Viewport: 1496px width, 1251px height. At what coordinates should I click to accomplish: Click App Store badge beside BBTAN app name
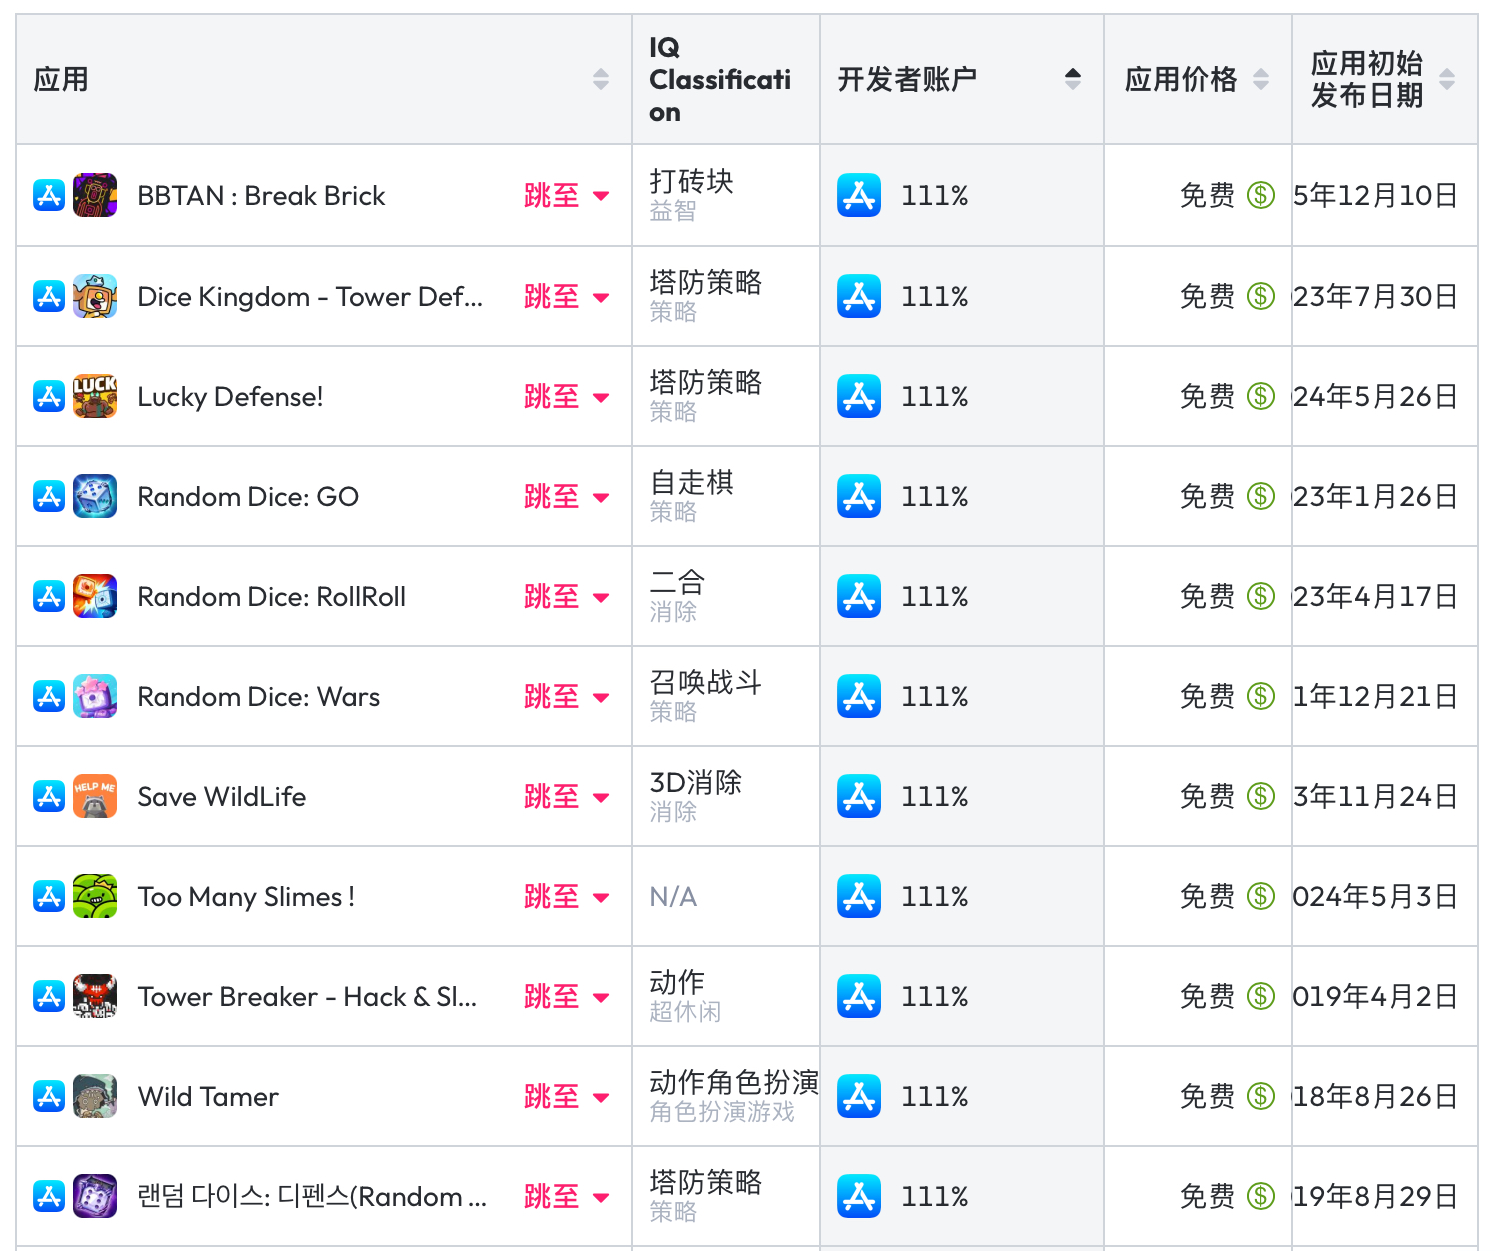click(49, 196)
